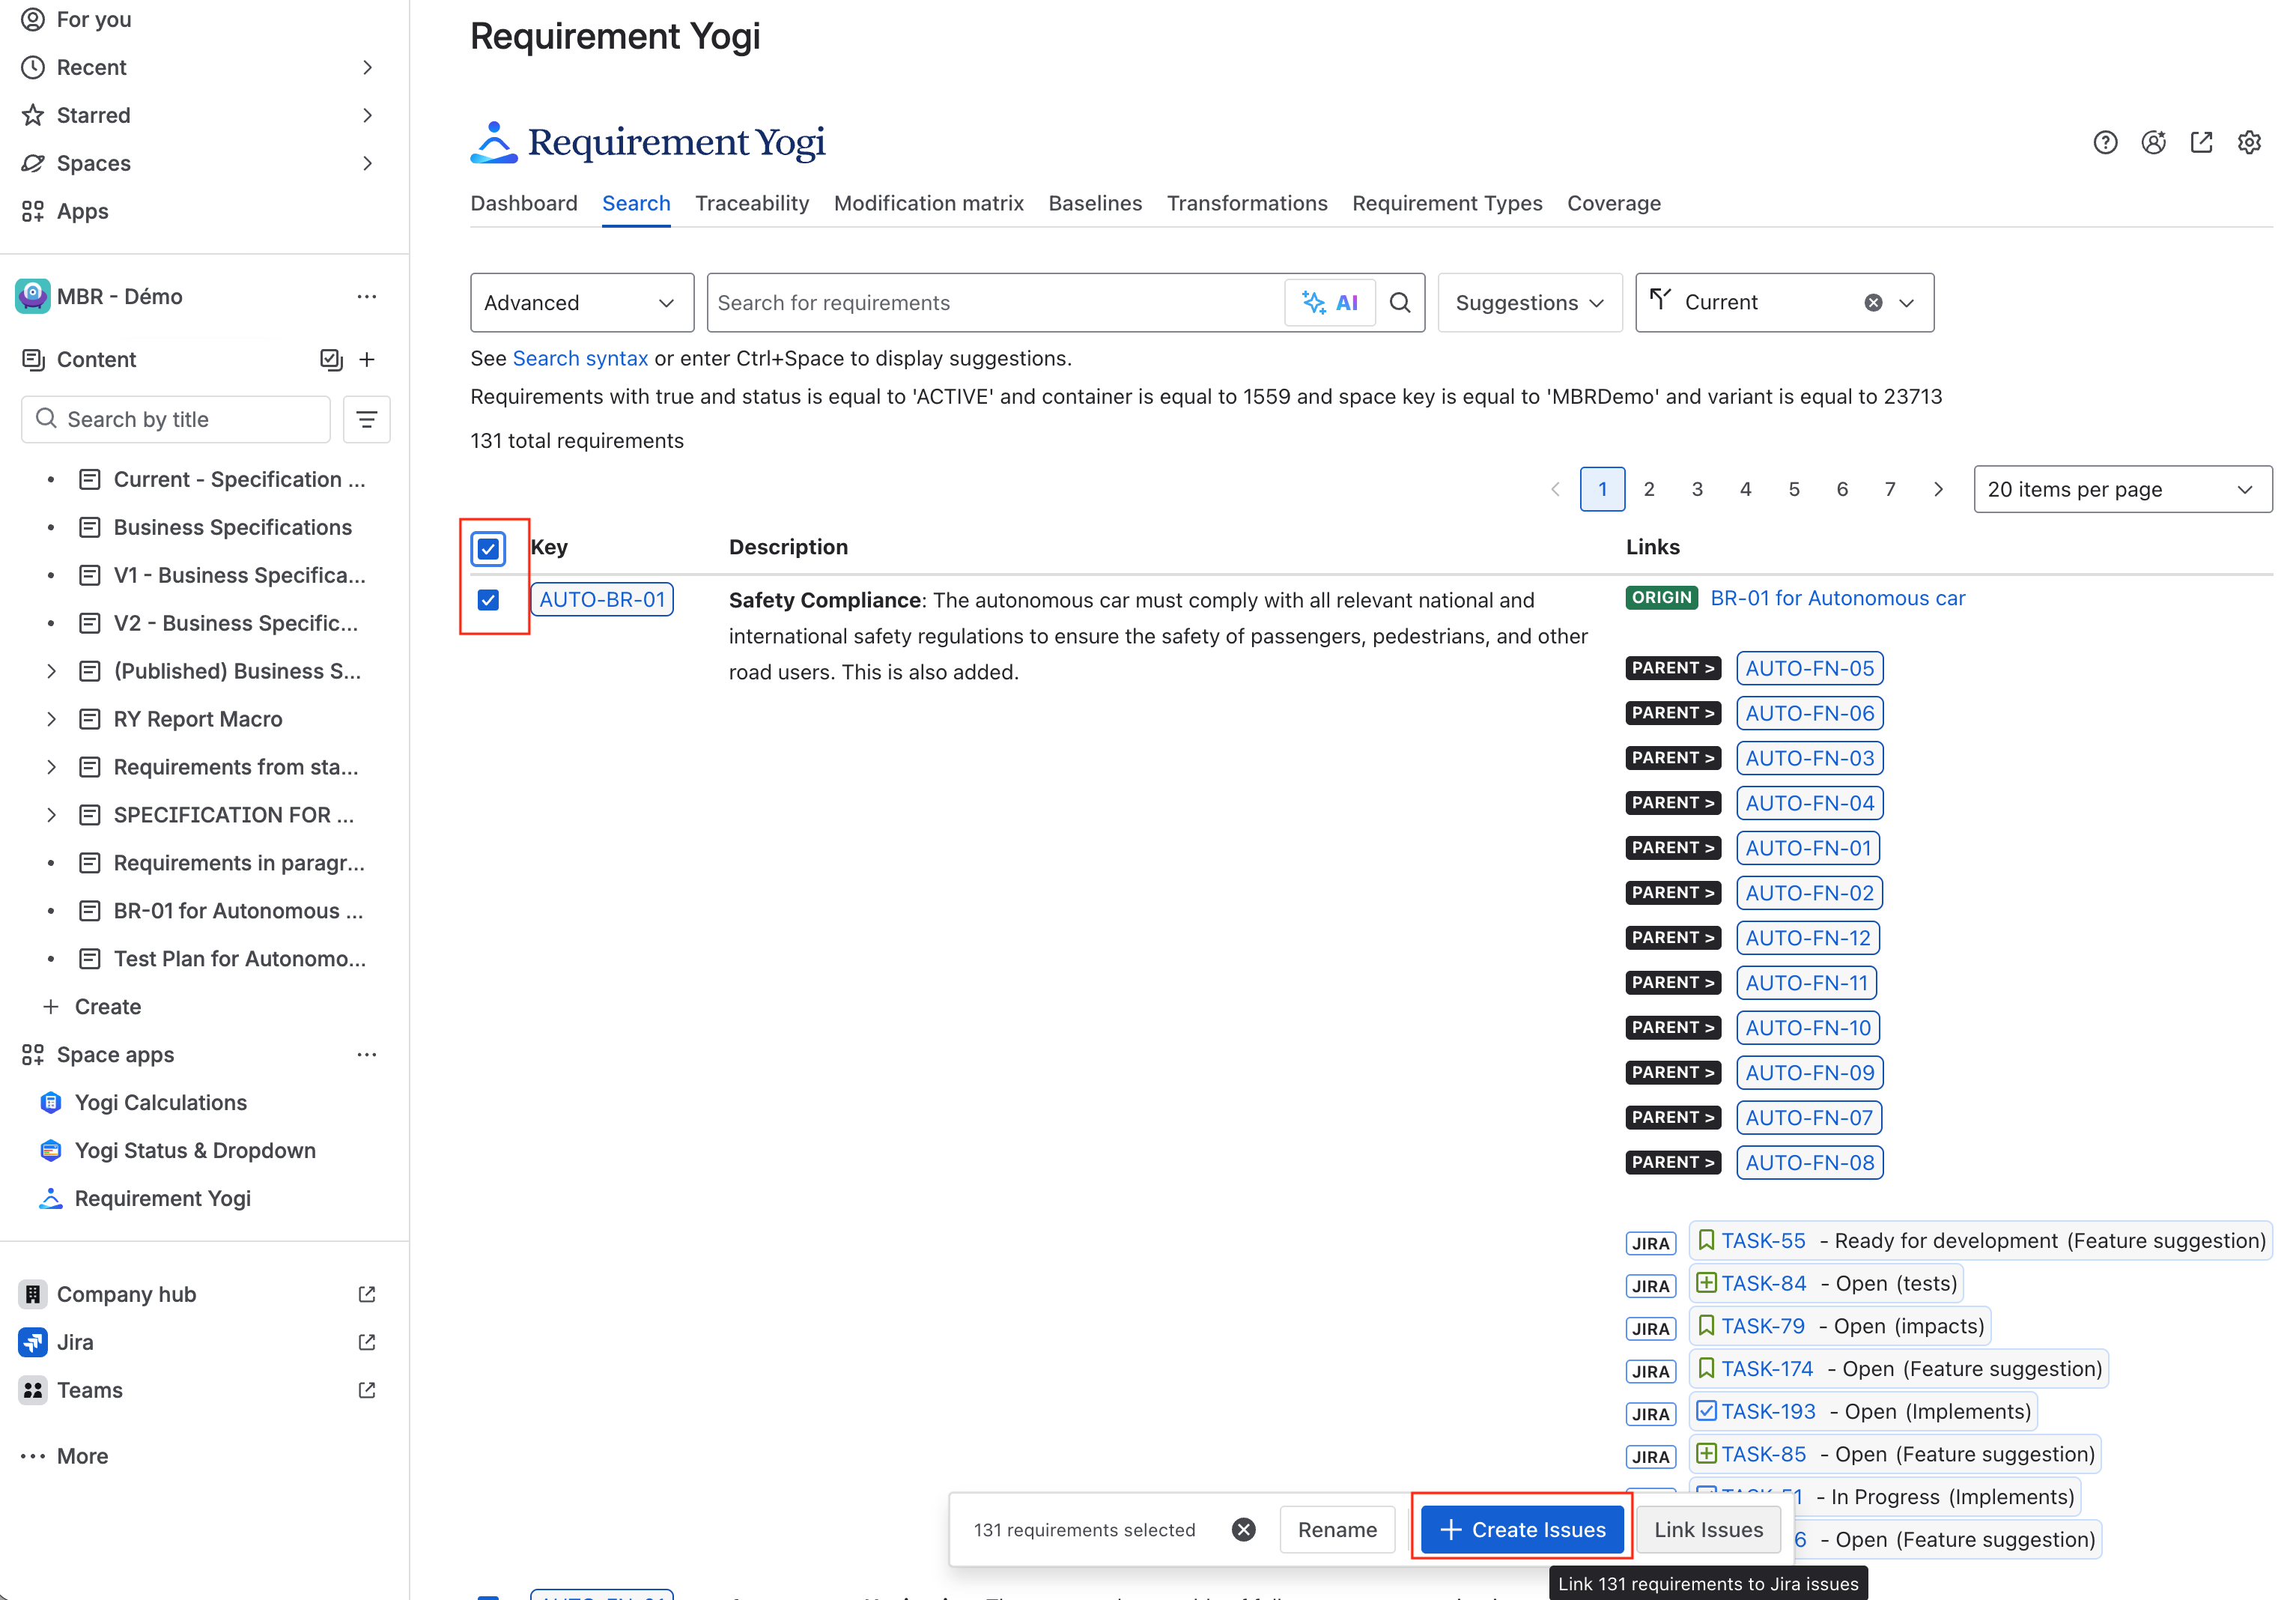Go to results page 7

[1889, 490]
